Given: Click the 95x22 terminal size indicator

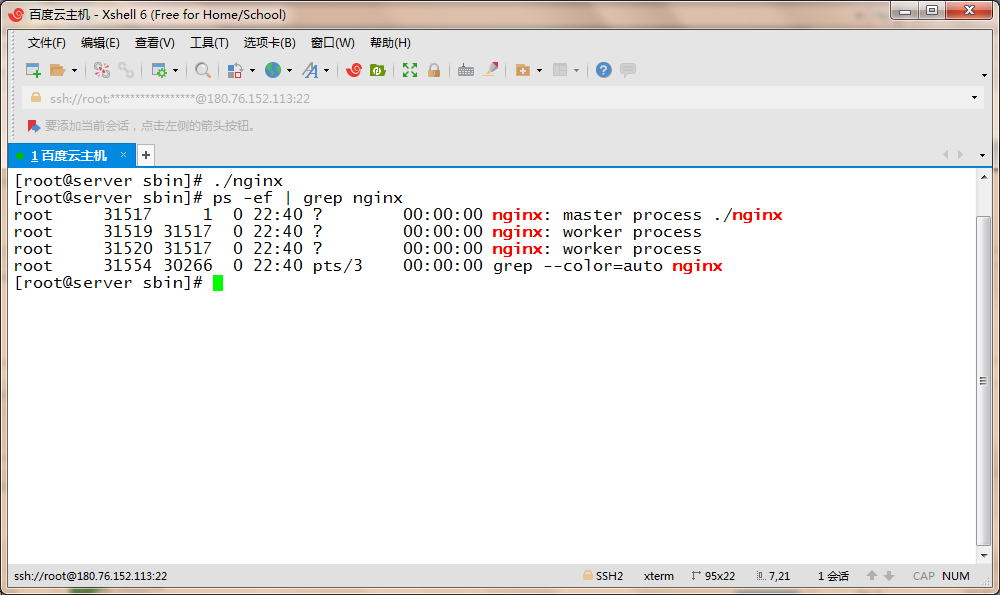Looking at the screenshot, I should [x=713, y=576].
